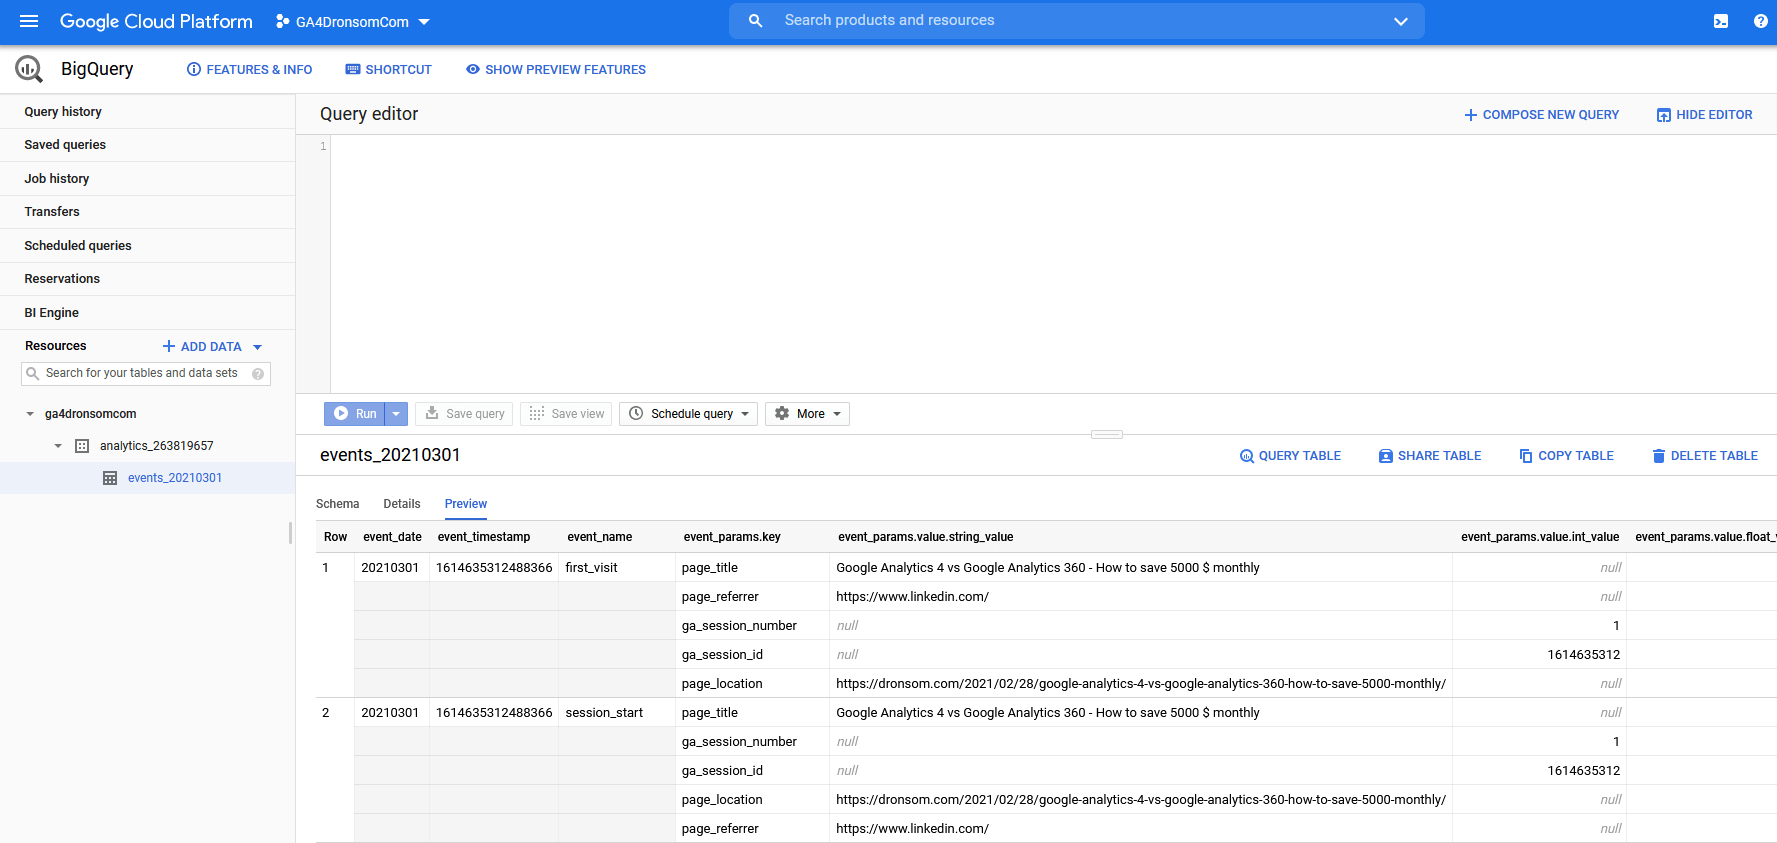Screen dimensions: 1777x843
Task: Activate Cloud Shell terminal icon
Action: click(x=1721, y=21)
